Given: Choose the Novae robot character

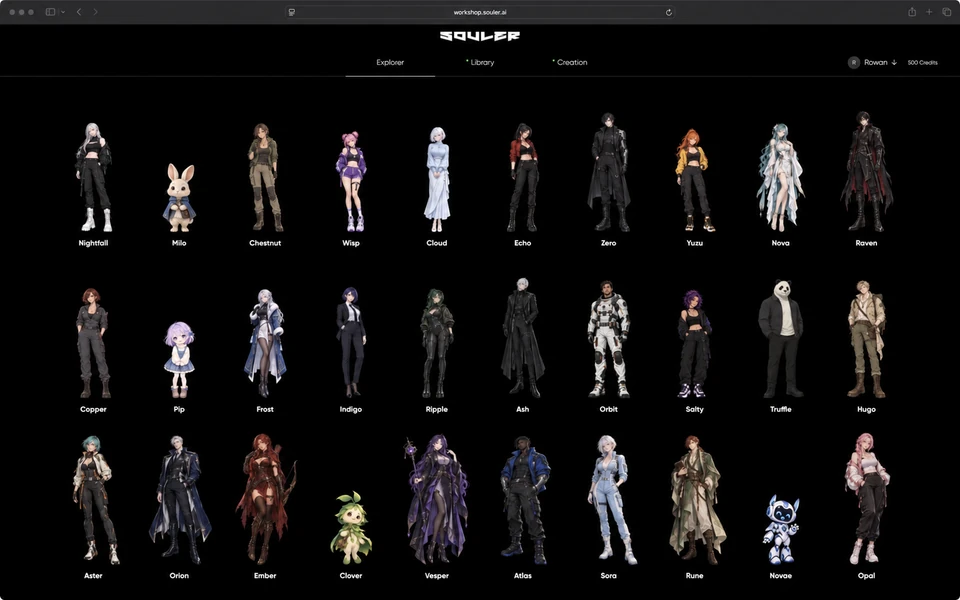Looking at the screenshot, I should 780,530.
